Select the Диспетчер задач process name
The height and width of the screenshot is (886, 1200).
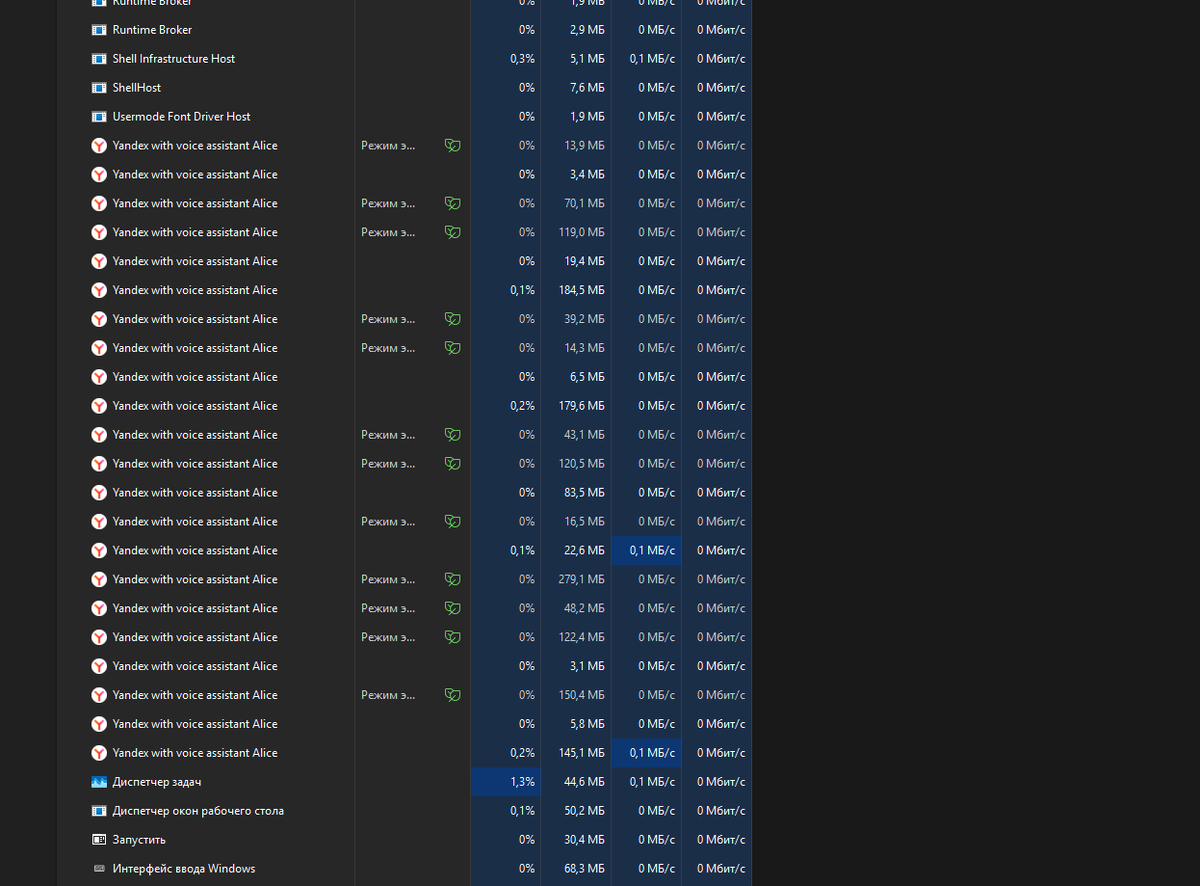pyautogui.click(x=157, y=782)
